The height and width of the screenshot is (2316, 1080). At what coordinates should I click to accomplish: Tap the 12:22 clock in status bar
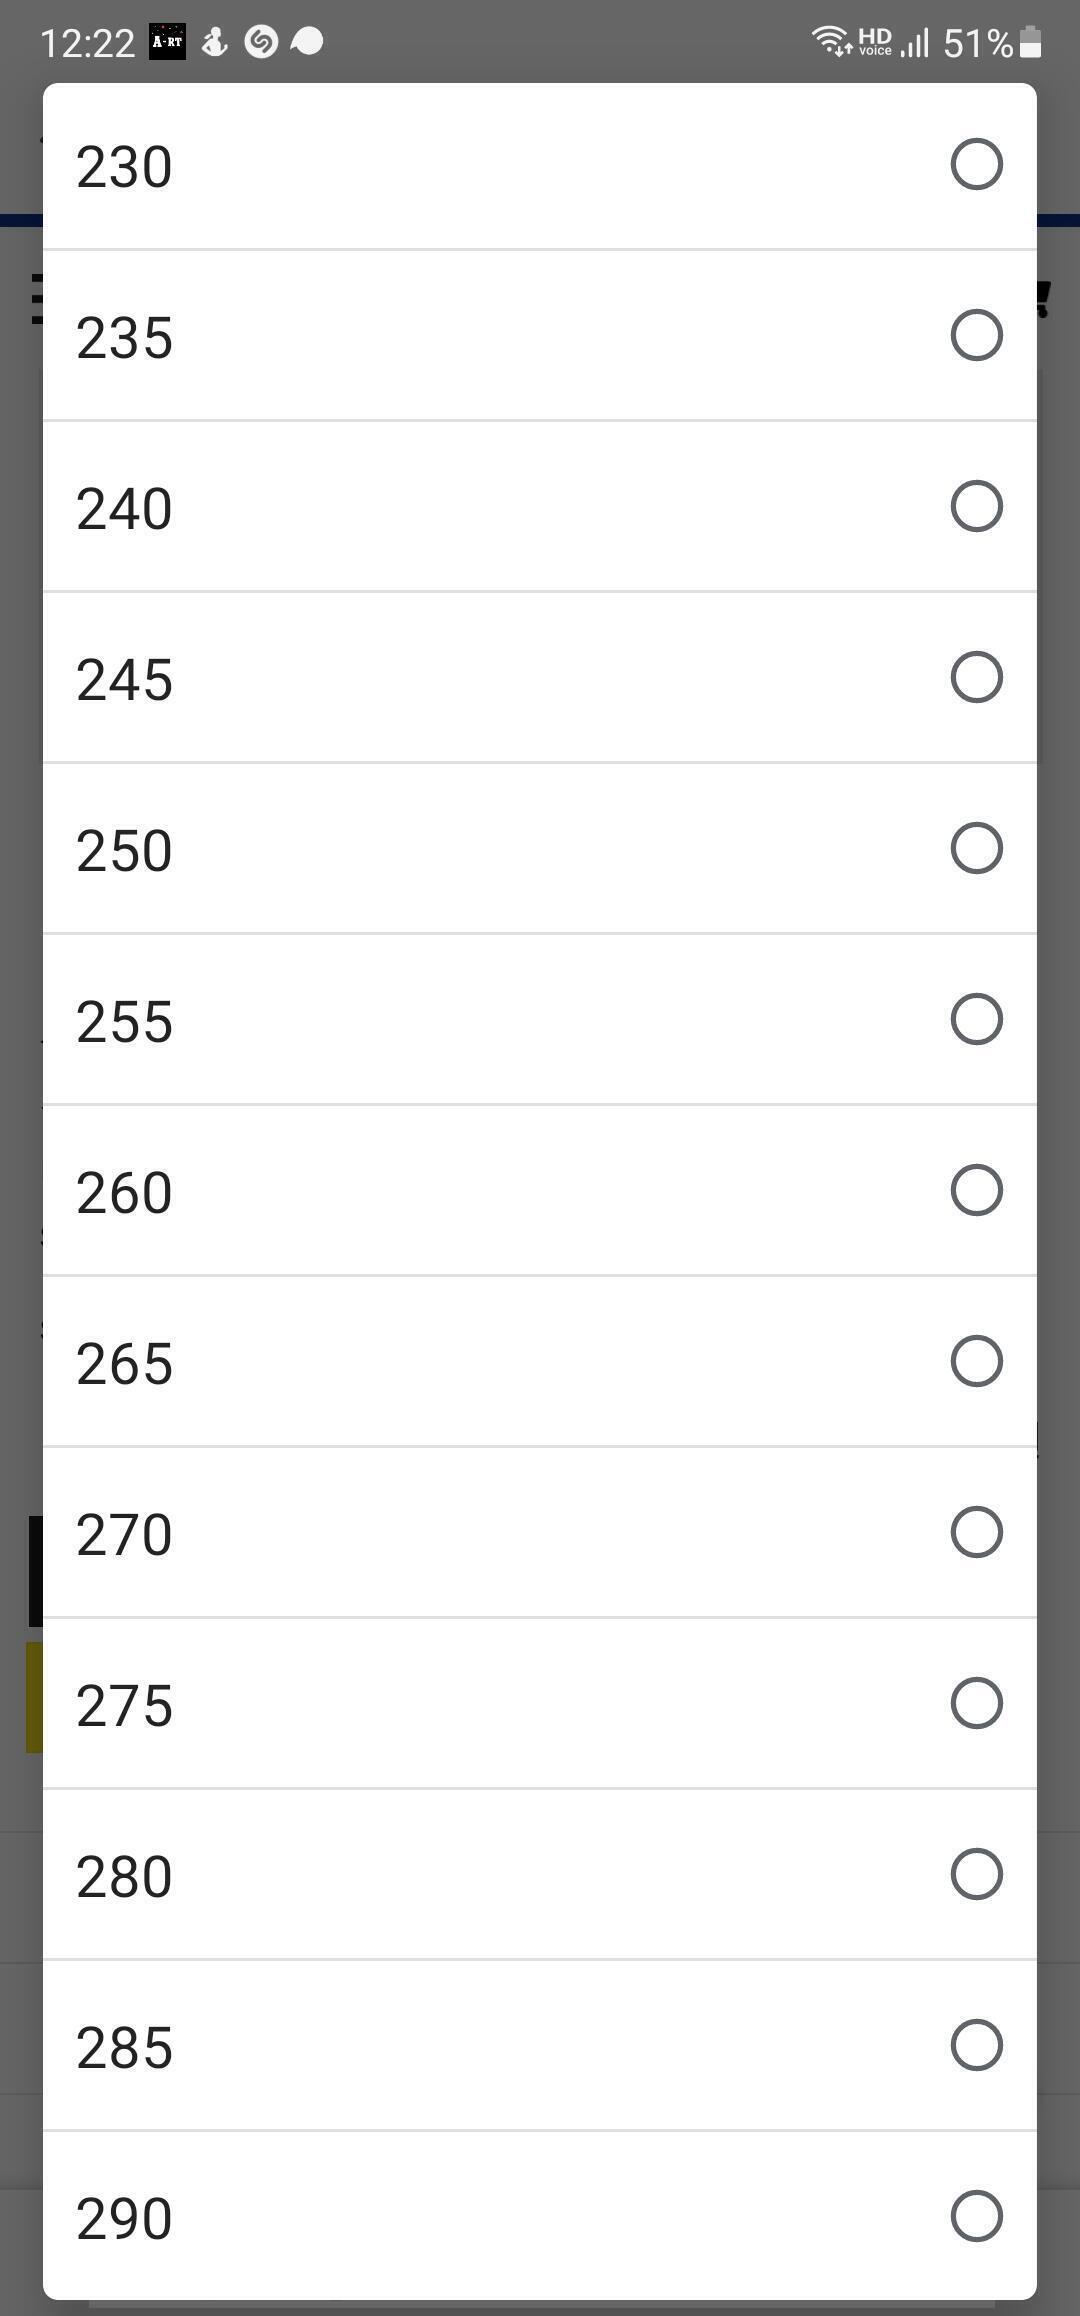(88, 43)
